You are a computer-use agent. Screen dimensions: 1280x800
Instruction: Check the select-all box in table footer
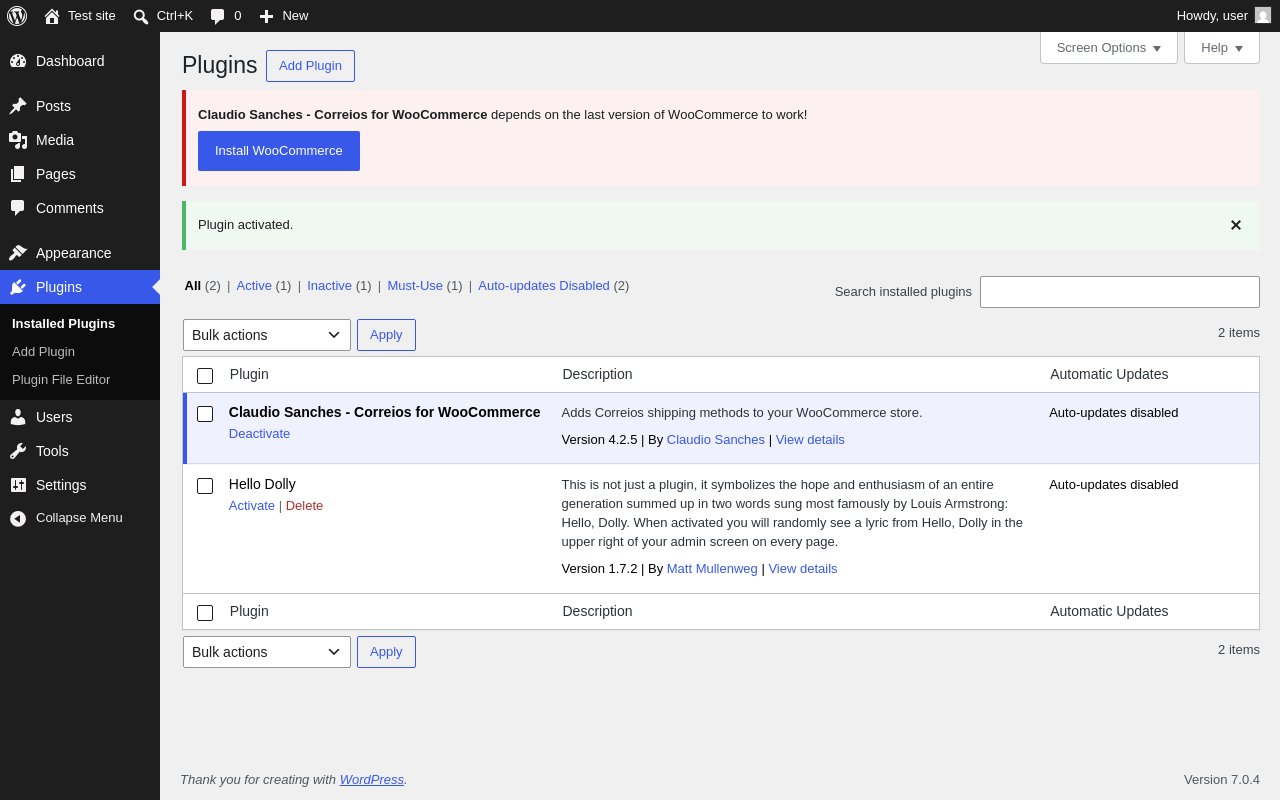205,613
